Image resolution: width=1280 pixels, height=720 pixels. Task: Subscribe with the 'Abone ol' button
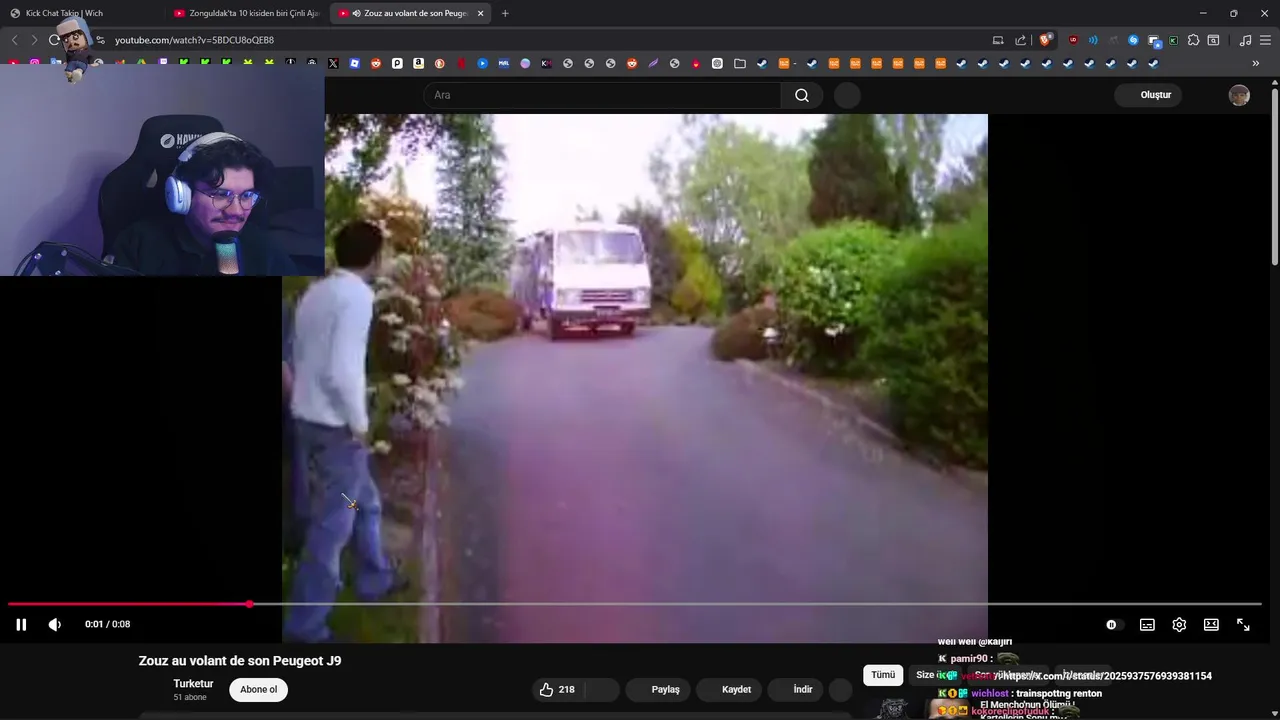tap(258, 689)
